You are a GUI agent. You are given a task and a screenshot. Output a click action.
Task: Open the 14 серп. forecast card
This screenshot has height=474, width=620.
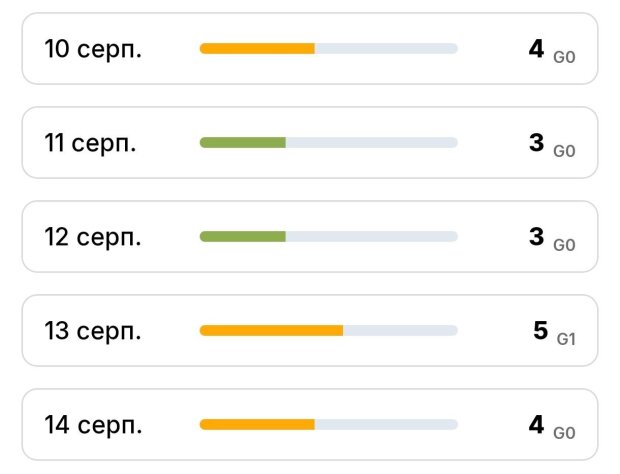coord(310,425)
